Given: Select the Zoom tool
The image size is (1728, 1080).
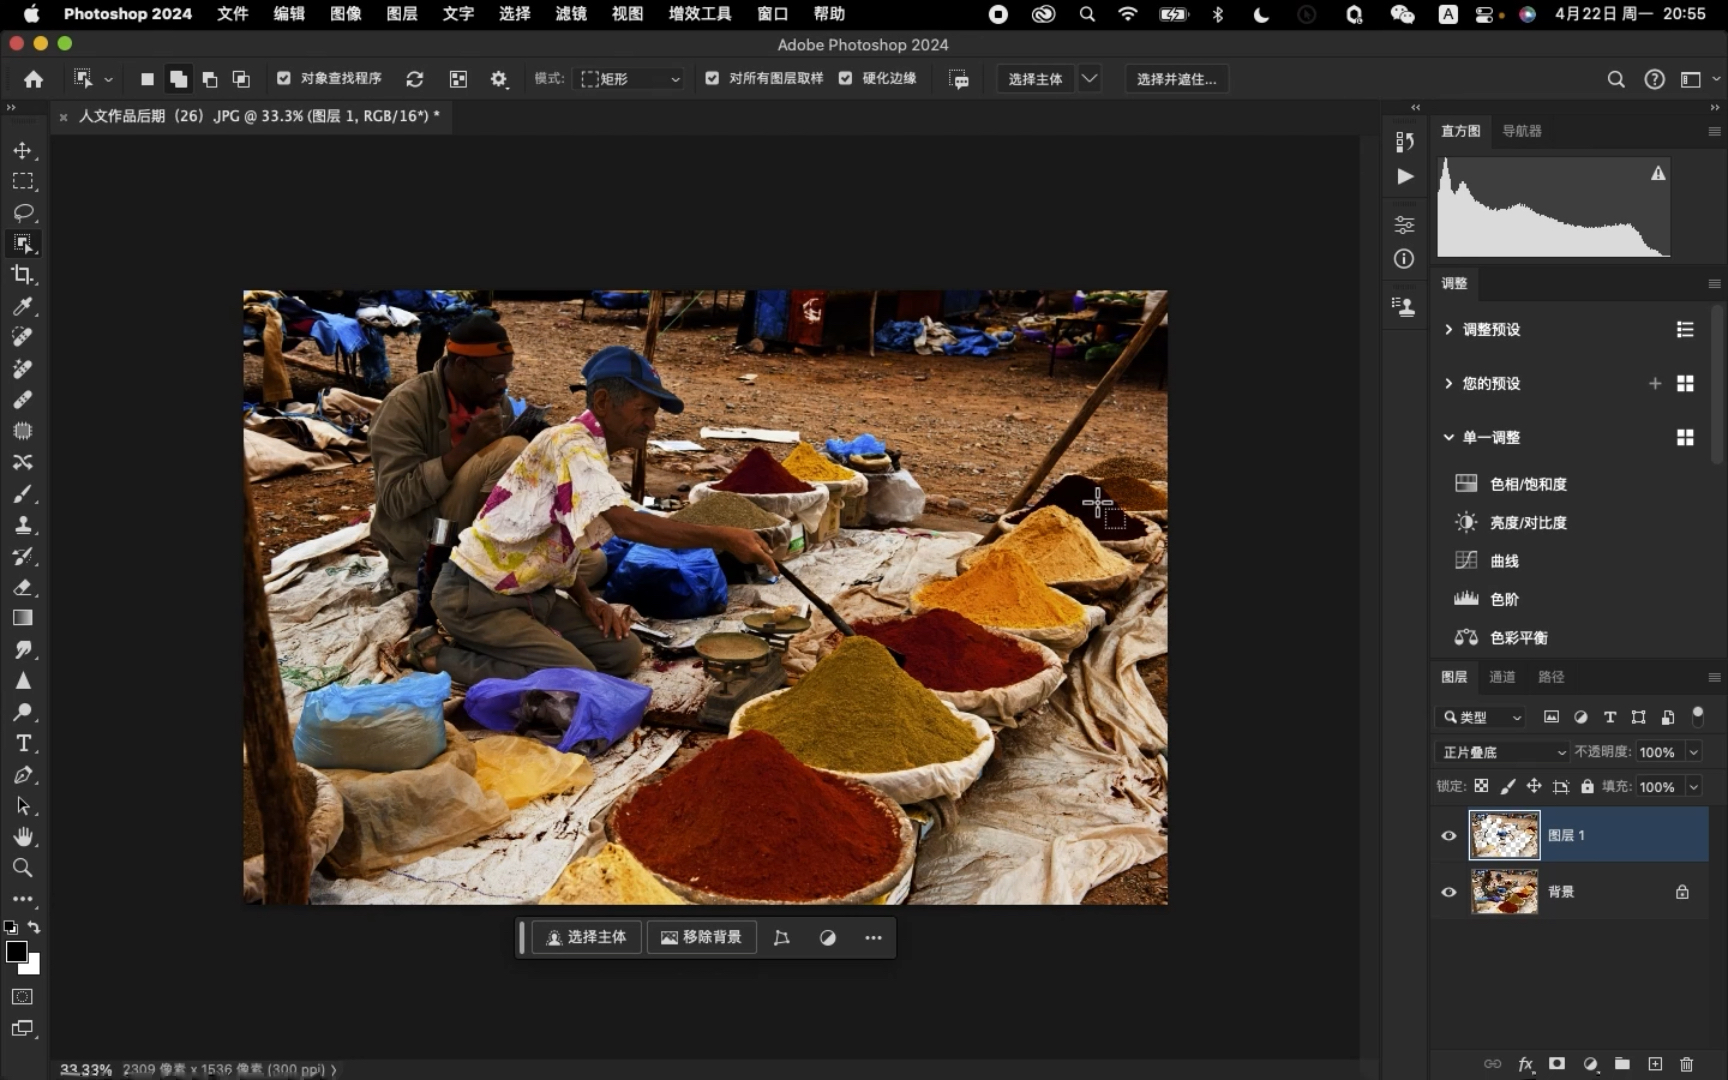Looking at the screenshot, I should click(x=22, y=867).
